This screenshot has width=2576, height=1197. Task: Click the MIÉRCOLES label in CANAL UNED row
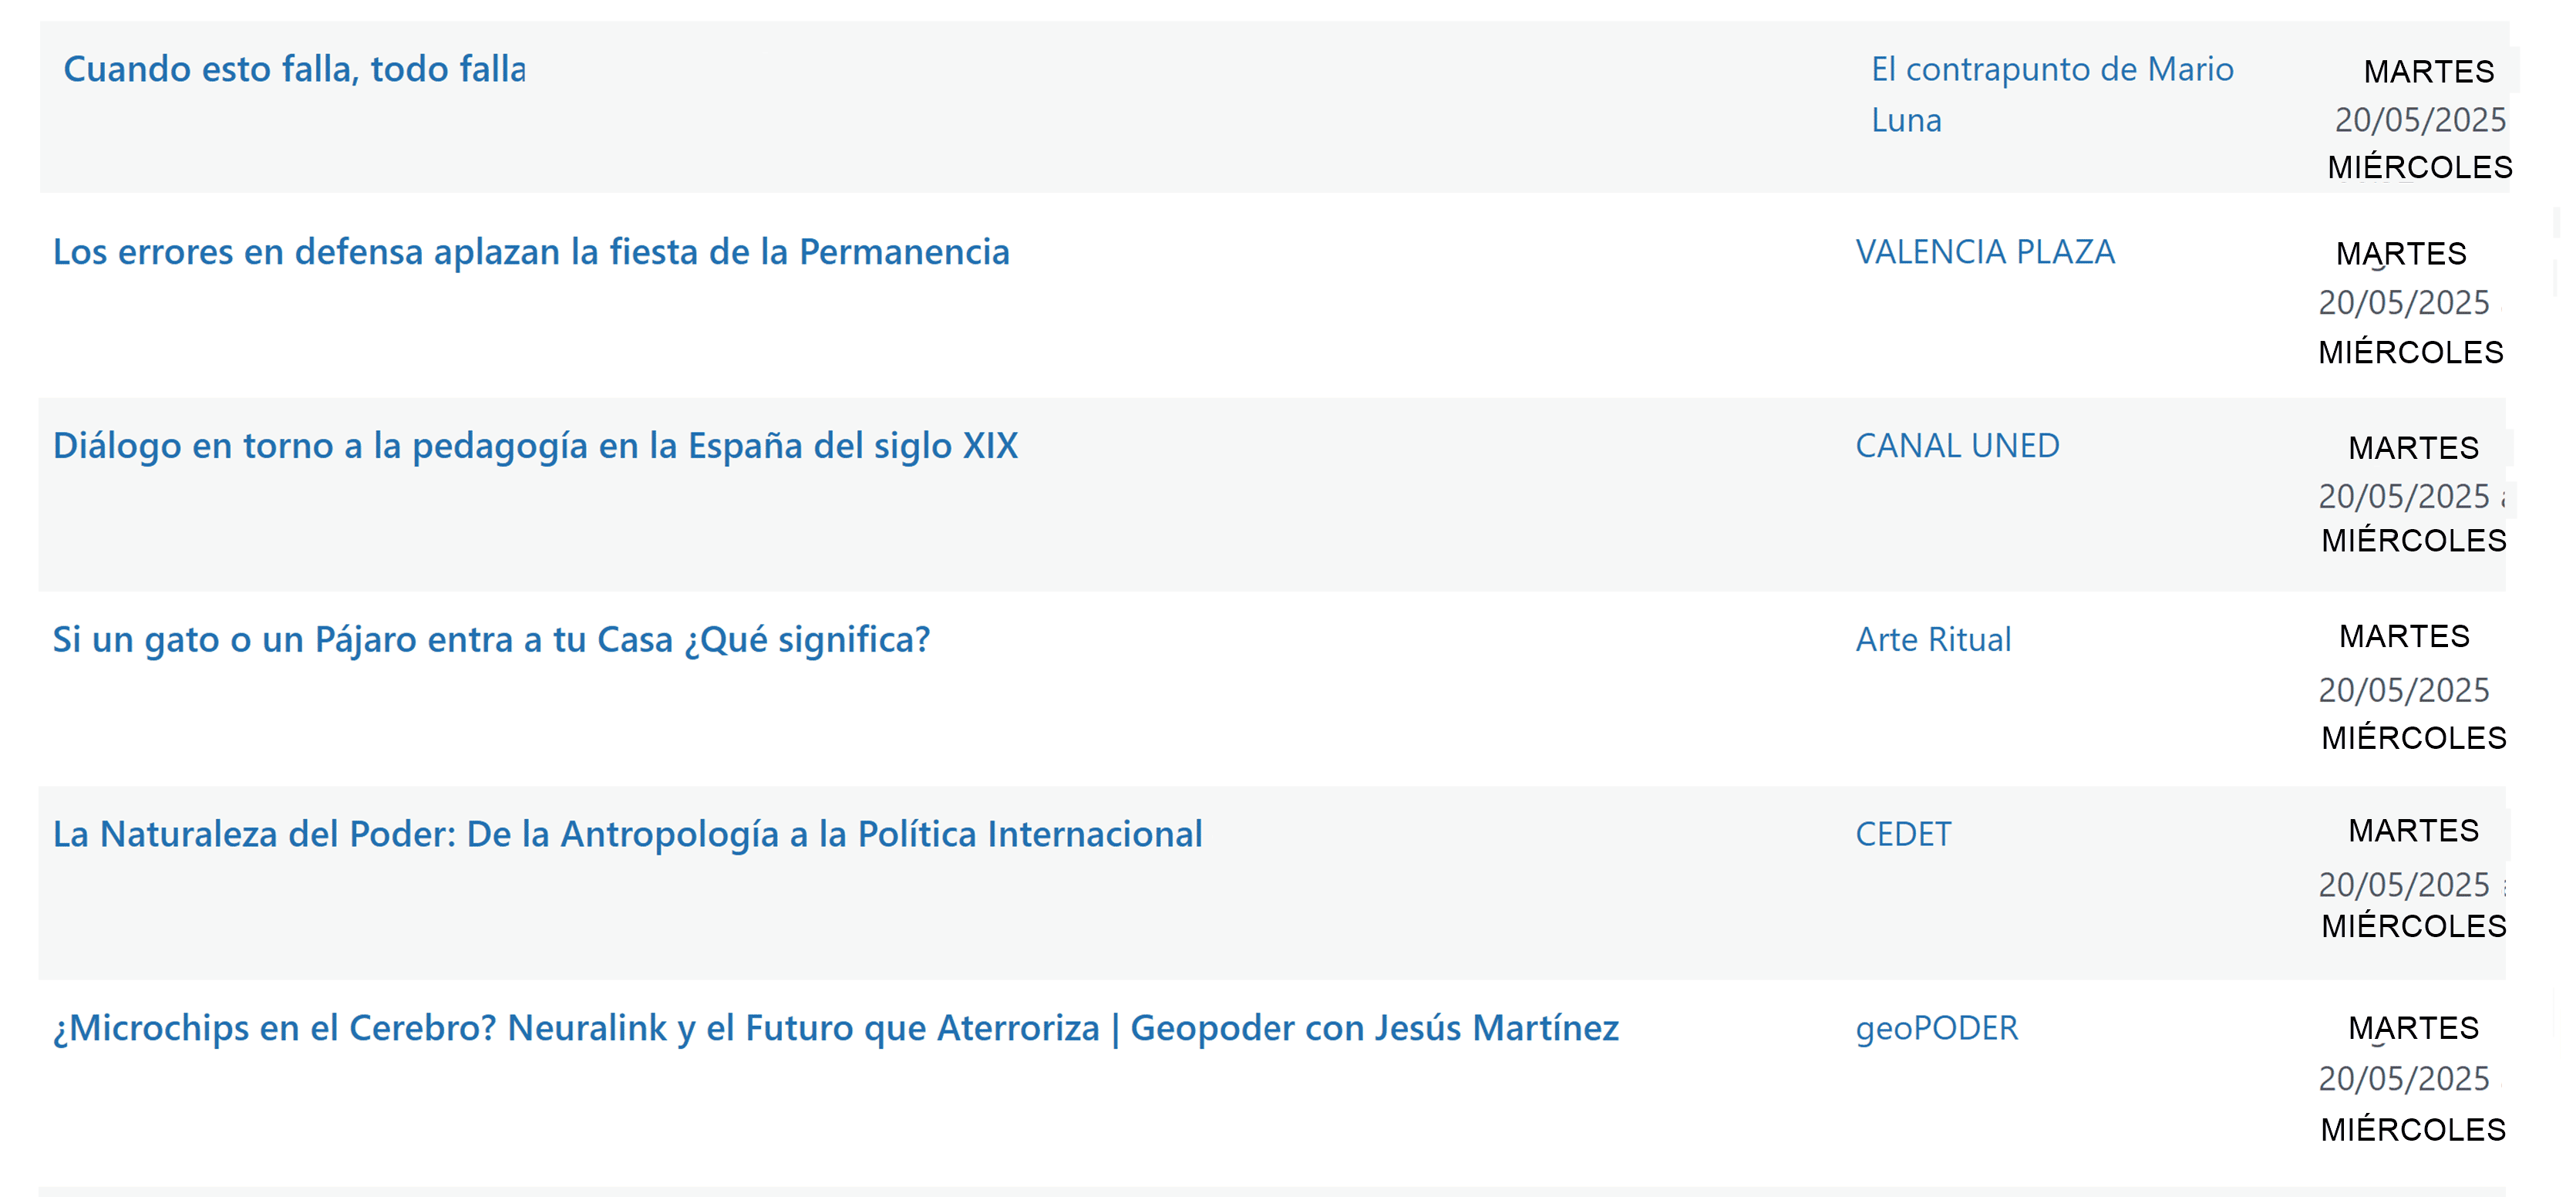pos(2414,541)
